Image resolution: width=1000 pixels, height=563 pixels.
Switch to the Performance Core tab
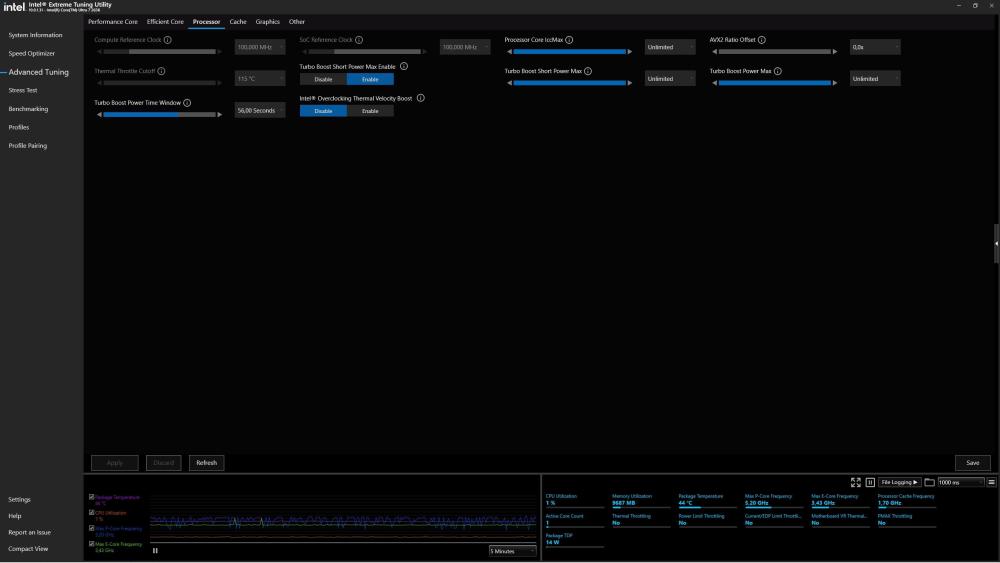[x=113, y=21]
